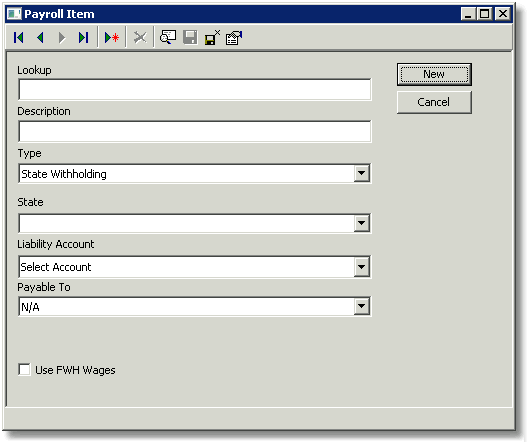The image size is (529, 442).
Task: Open Liability Account dropdown
Action: (x=361, y=267)
